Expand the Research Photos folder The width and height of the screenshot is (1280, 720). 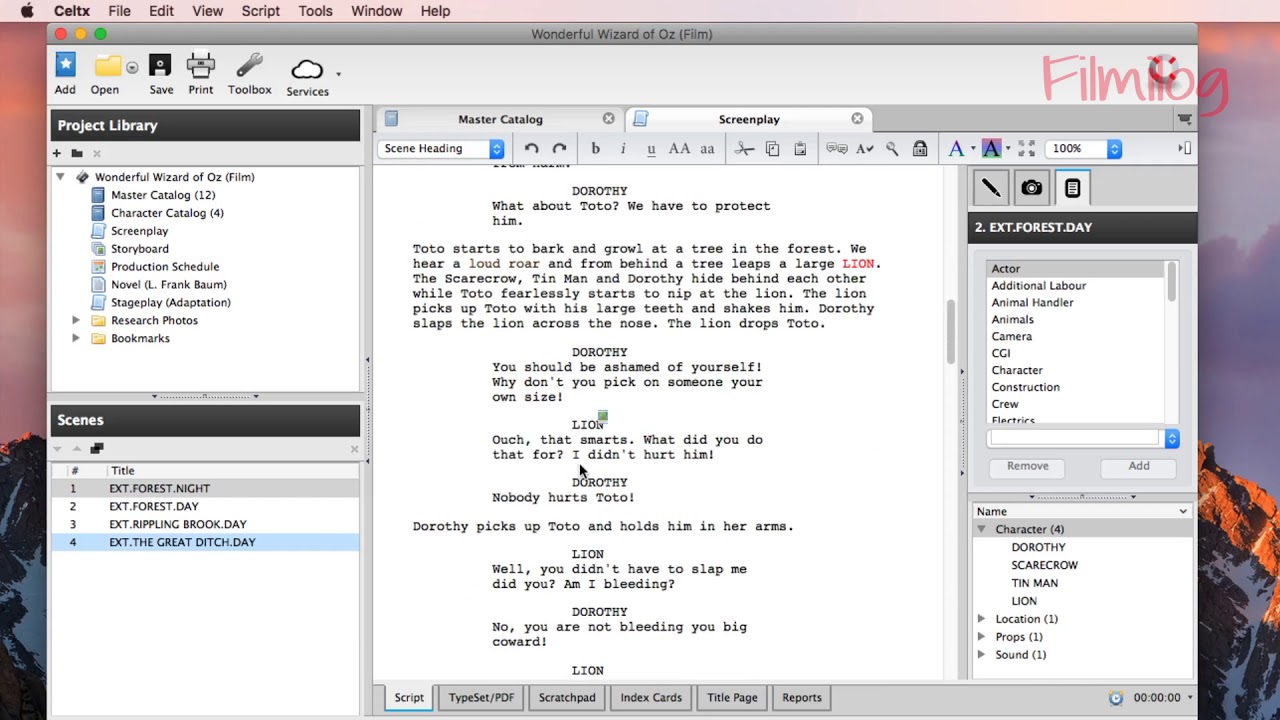pos(76,320)
